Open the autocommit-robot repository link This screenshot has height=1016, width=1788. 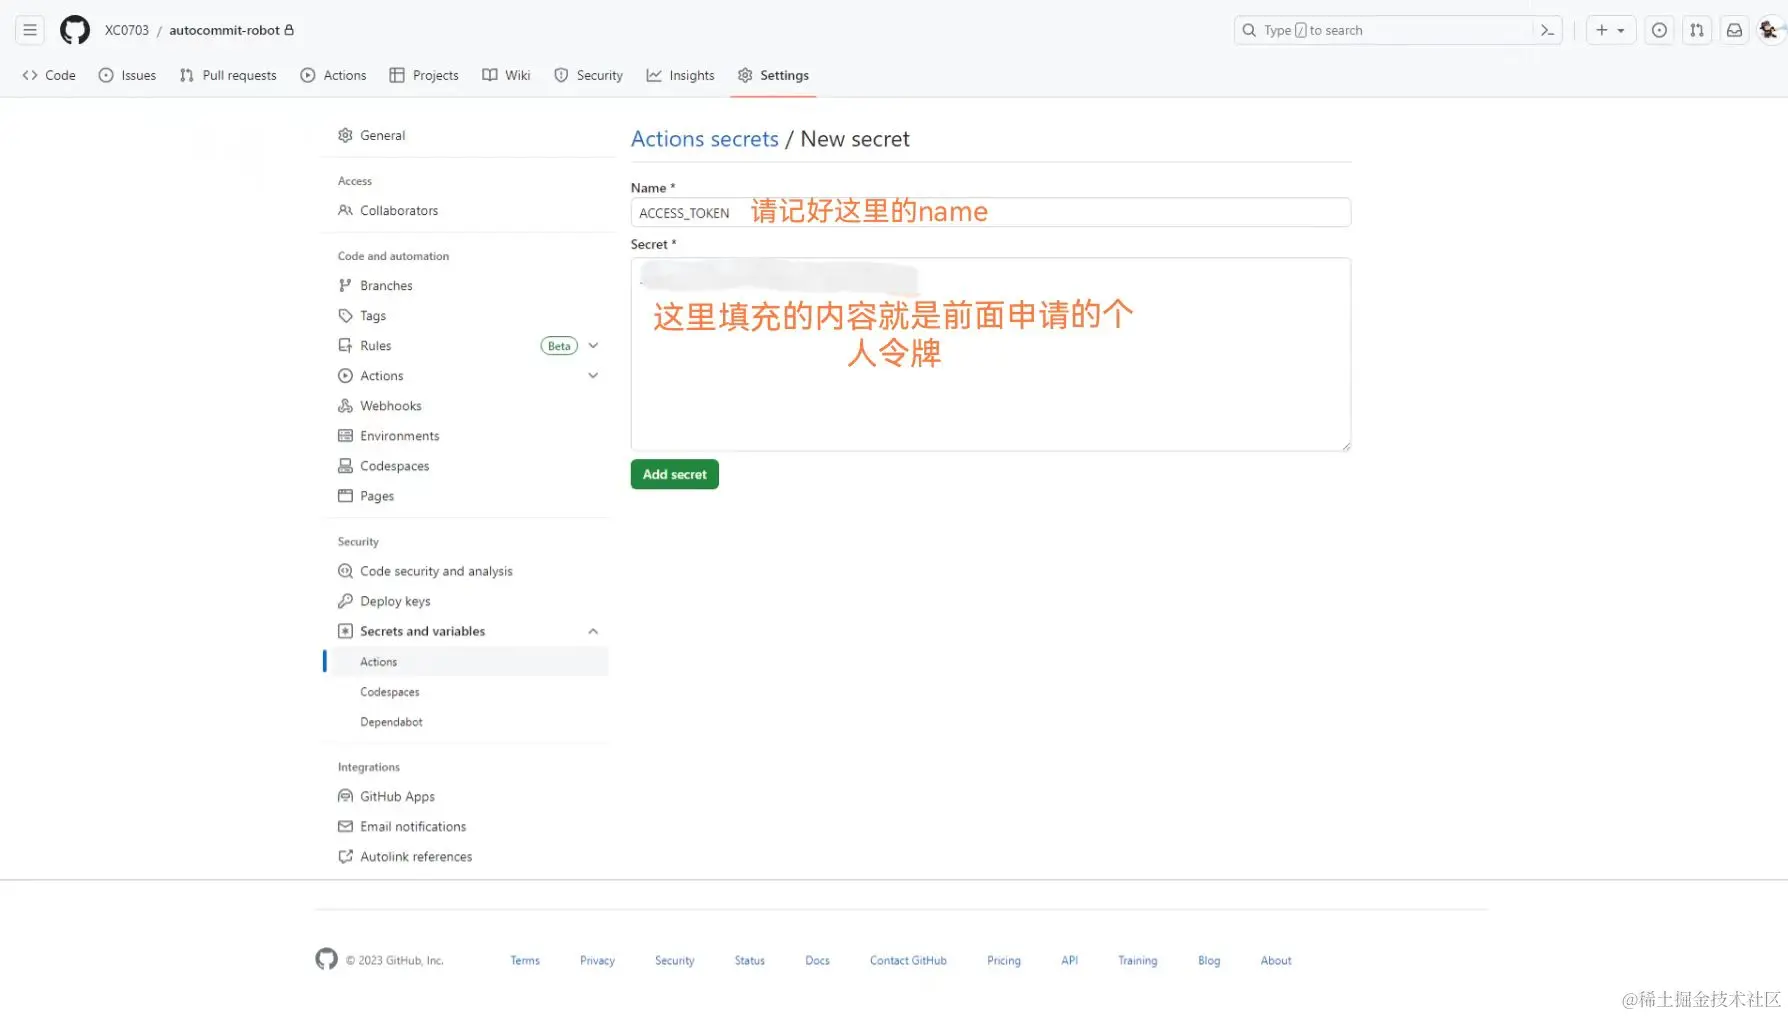click(x=224, y=30)
